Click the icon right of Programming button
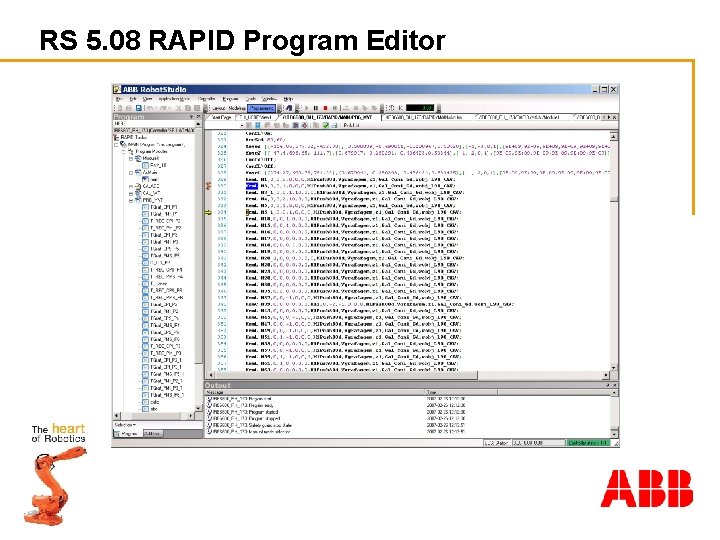This screenshot has height=540, width=720. [x=289, y=108]
